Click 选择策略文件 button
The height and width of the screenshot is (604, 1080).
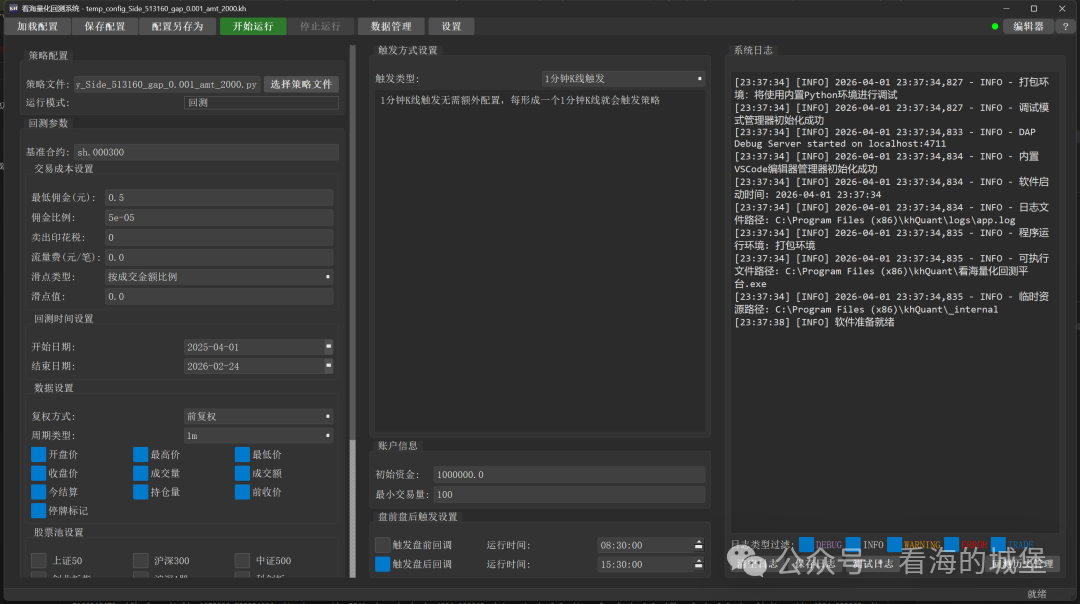click(x=301, y=84)
